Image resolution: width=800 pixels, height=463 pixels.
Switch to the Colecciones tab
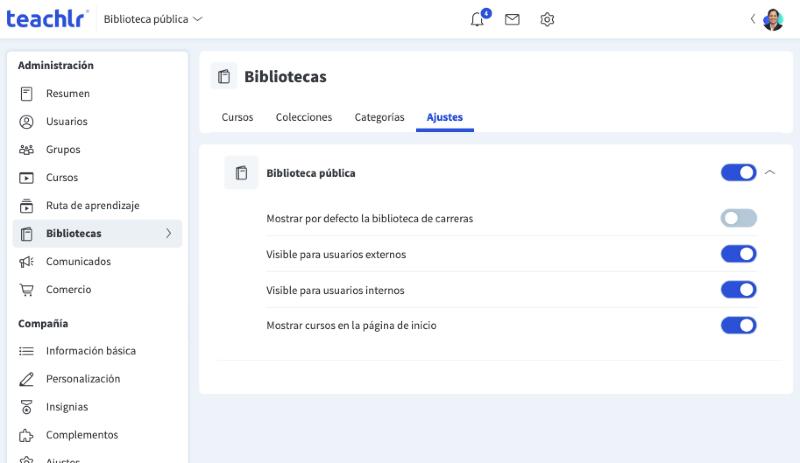coord(304,117)
